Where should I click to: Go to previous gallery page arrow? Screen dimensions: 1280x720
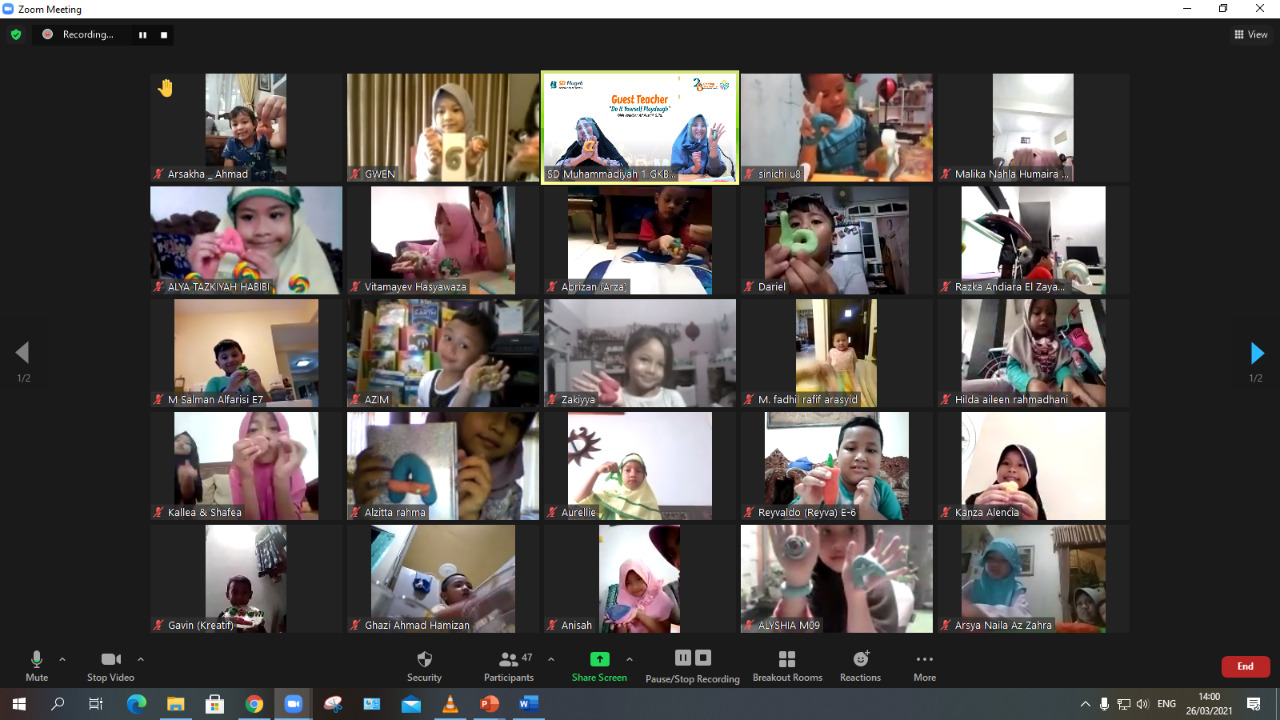pos(22,353)
